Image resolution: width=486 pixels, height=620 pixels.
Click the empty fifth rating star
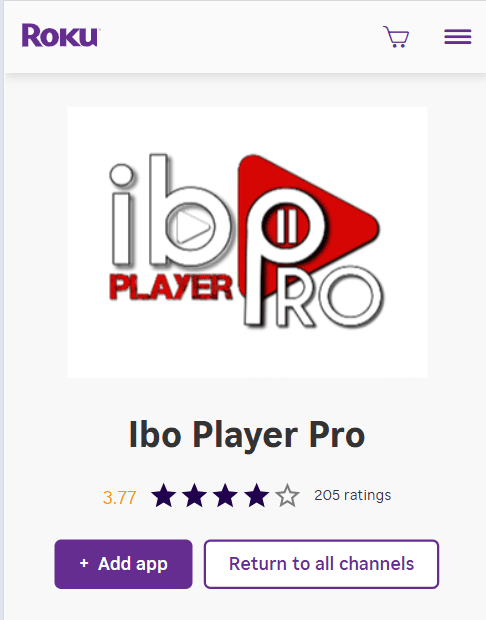pyautogui.click(x=287, y=495)
